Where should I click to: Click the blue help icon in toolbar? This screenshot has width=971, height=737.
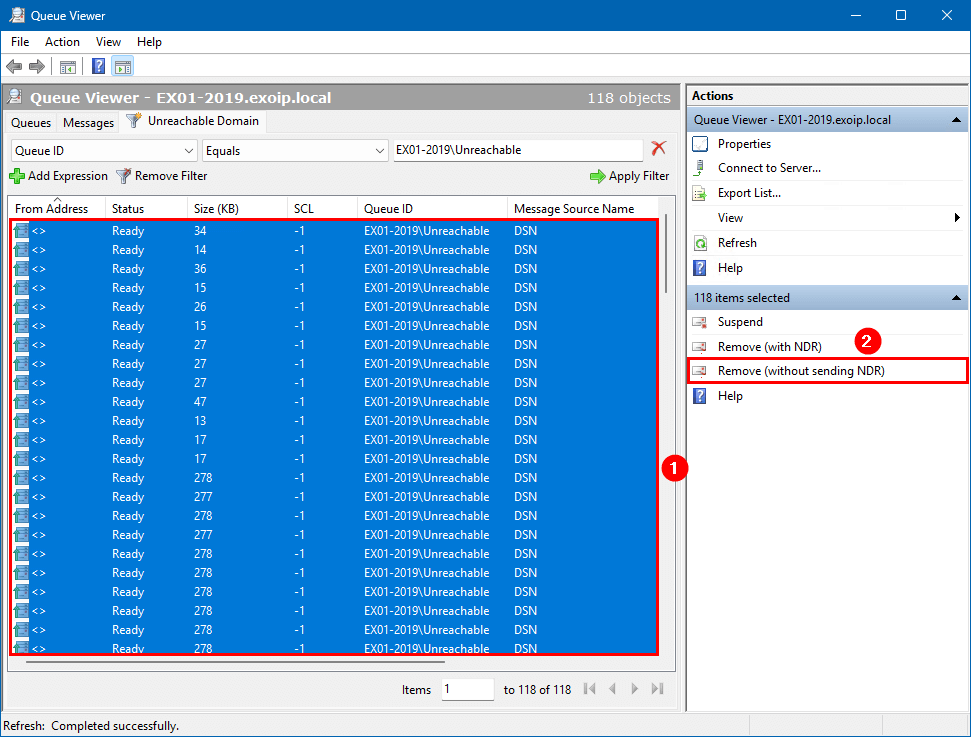(x=99, y=67)
